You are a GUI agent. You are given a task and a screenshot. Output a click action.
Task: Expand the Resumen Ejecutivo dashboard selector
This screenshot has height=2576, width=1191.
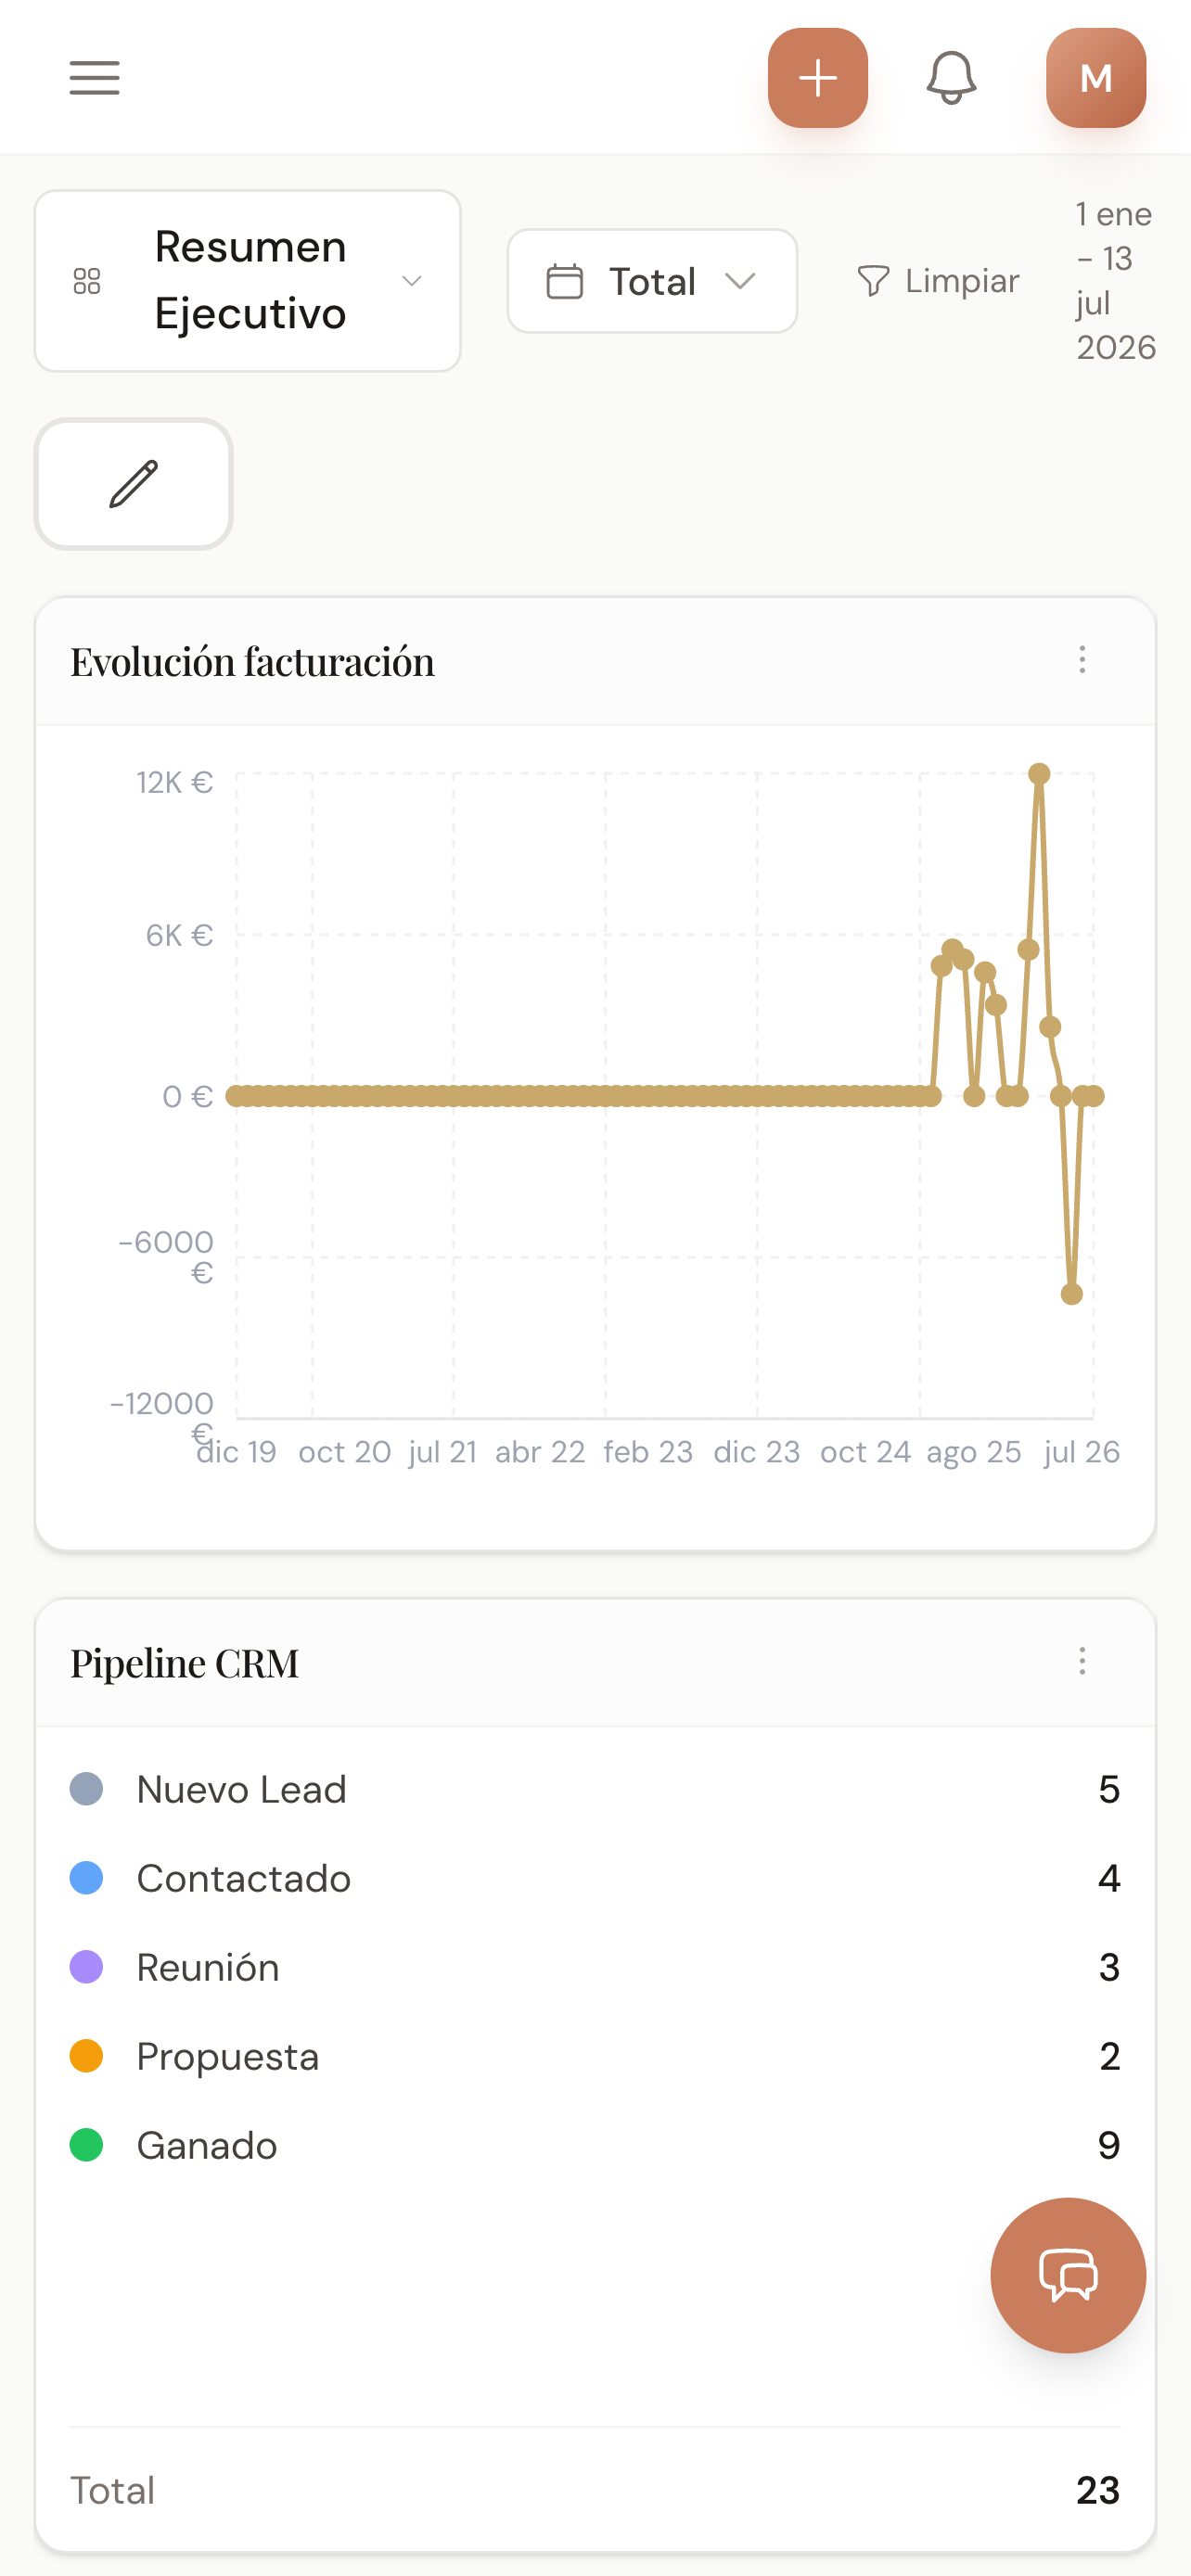coord(248,281)
